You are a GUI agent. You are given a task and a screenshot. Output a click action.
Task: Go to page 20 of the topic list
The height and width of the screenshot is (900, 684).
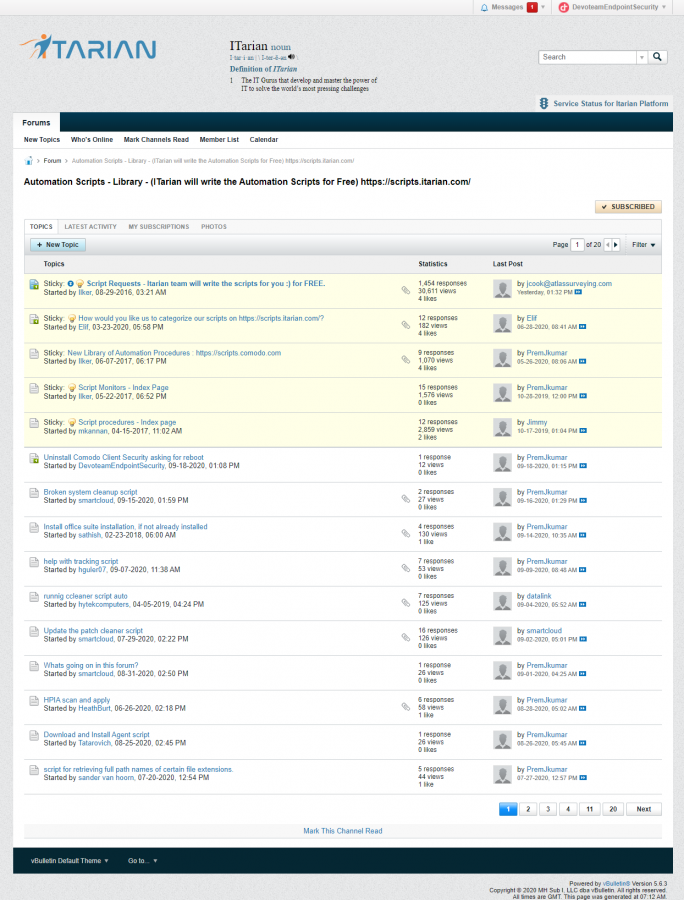coord(613,809)
